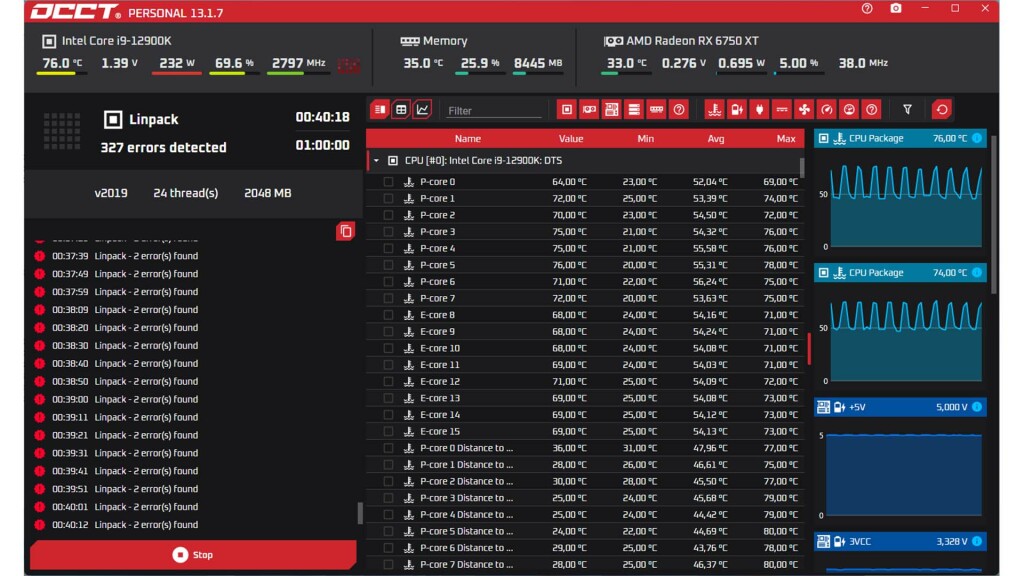Copy the error log with the copy icon
The width and height of the screenshot is (1024, 576).
346,231
